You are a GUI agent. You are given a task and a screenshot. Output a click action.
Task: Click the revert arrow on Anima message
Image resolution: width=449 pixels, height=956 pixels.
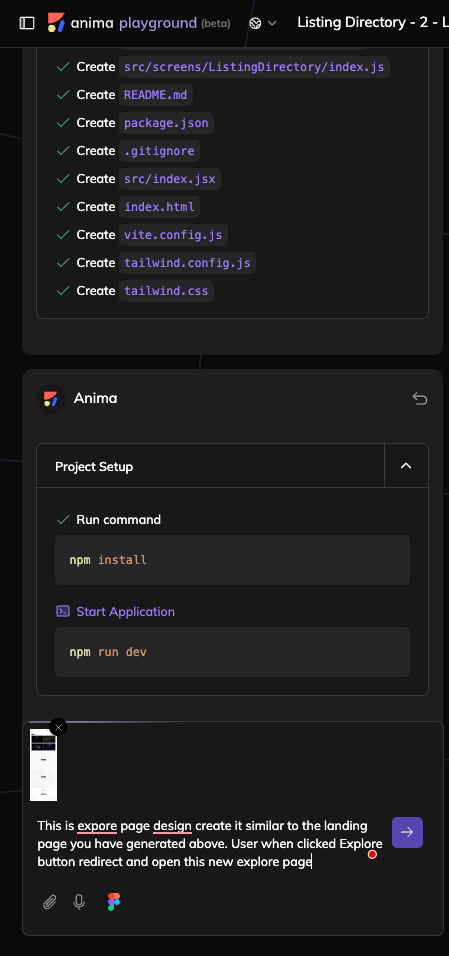[420, 399]
